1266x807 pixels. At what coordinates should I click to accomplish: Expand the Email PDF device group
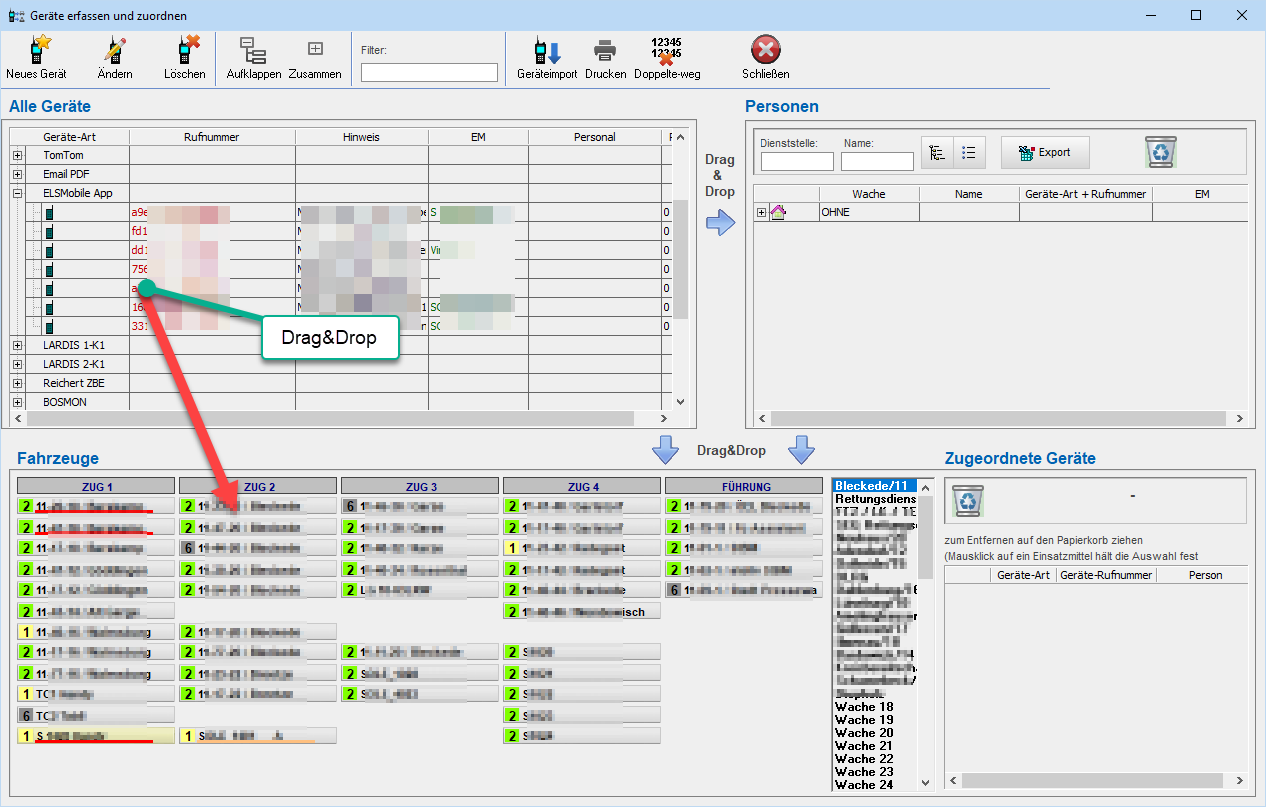[17, 174]
